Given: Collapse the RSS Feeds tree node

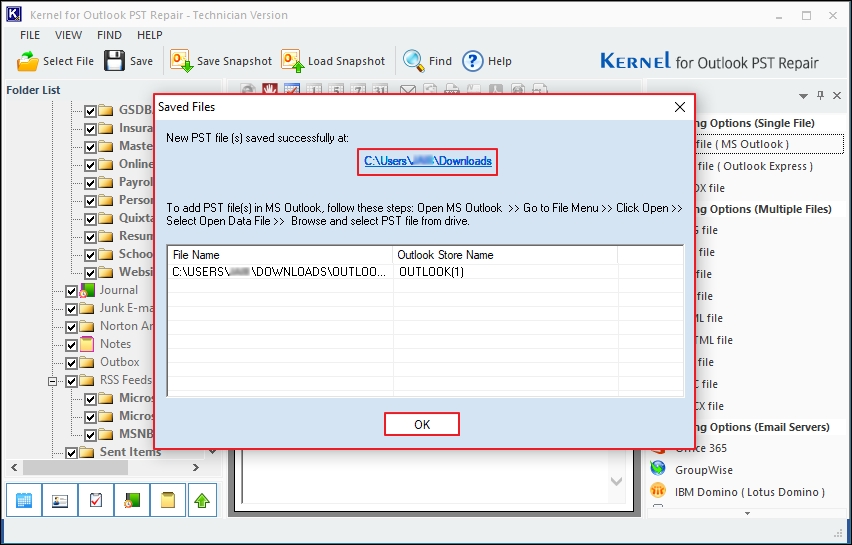Looking at the screenshot, I should [52, 381].
